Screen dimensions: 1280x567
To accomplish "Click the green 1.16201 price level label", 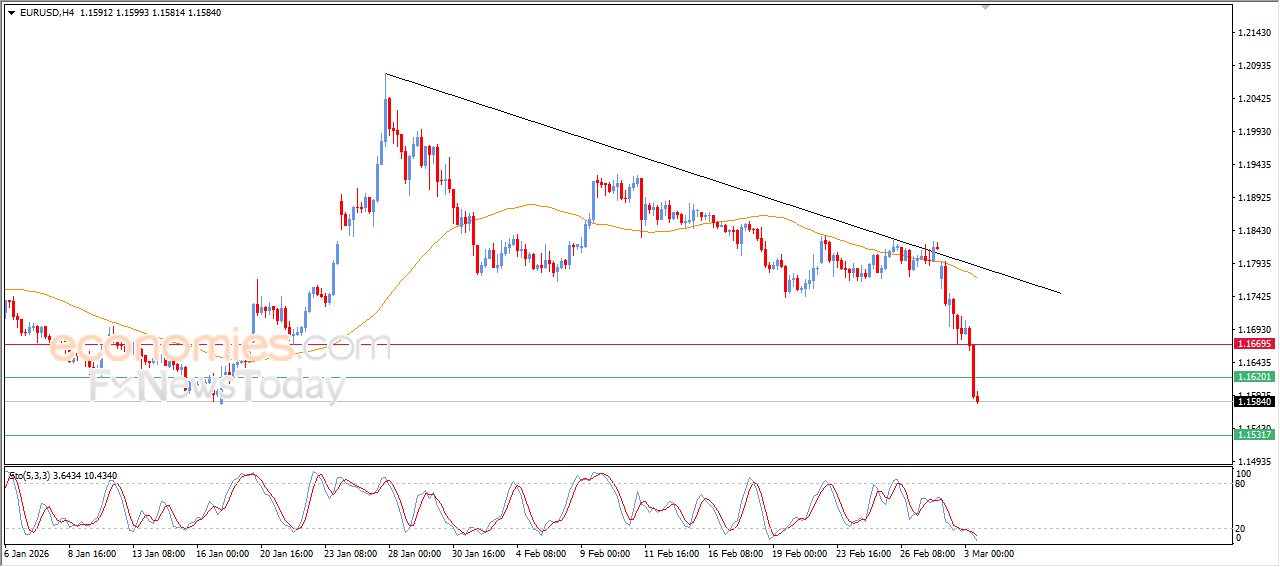I will point(1253,377).
